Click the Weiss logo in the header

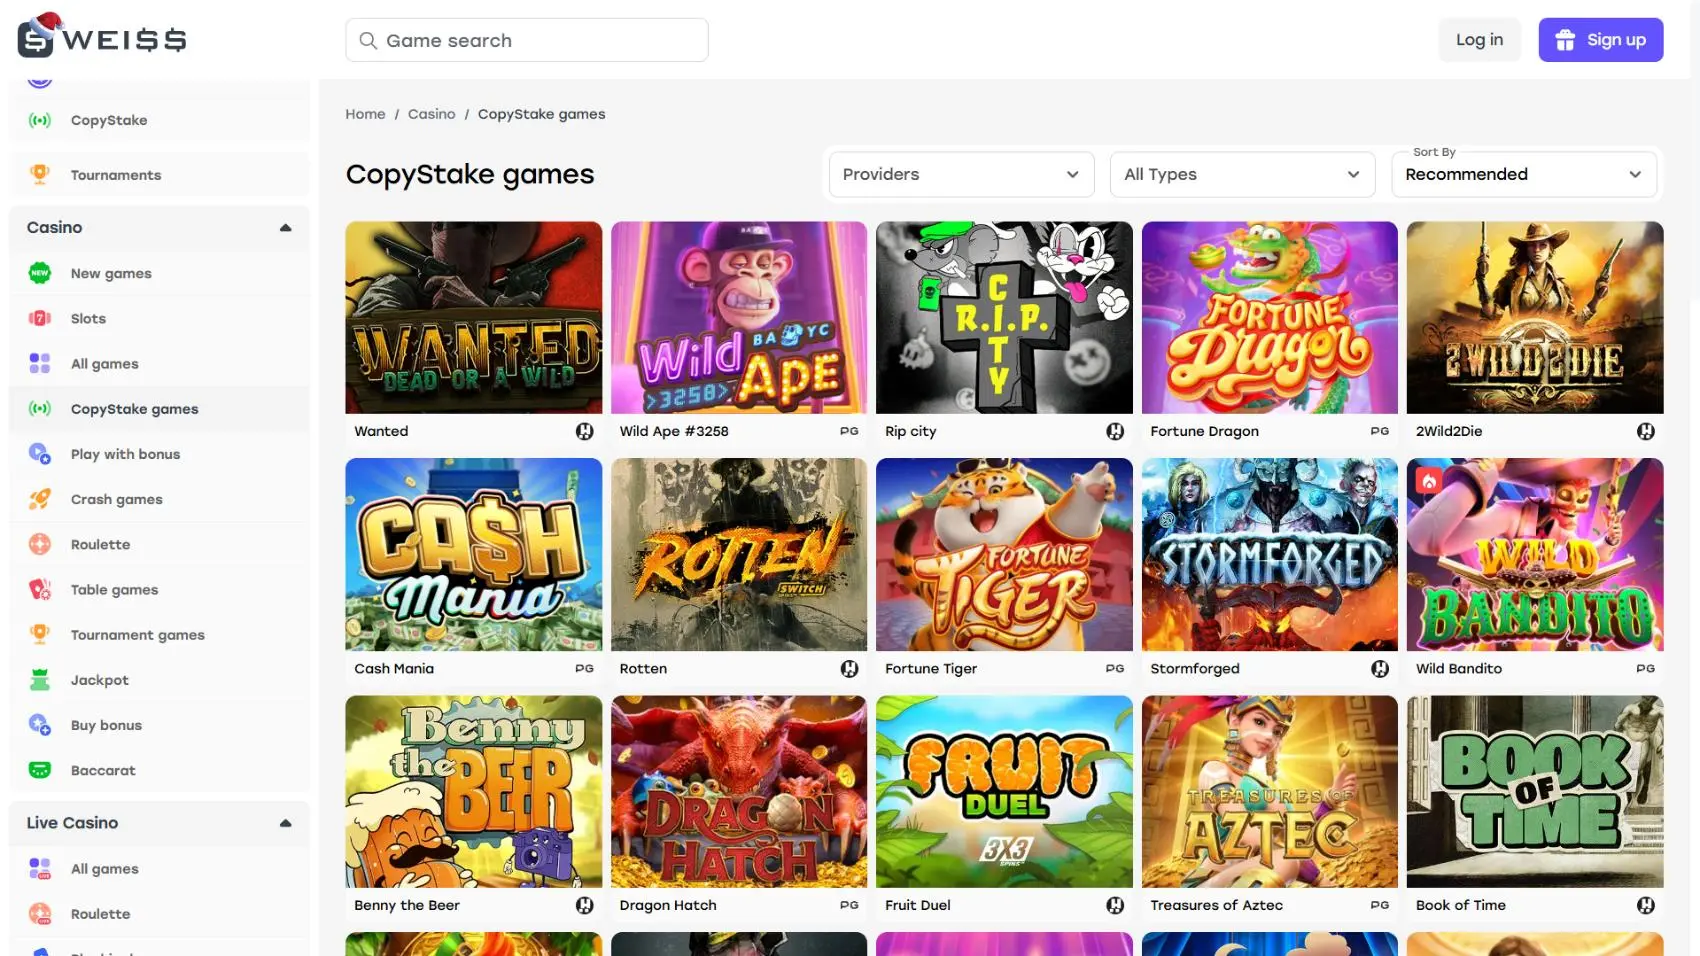[102, 38]
